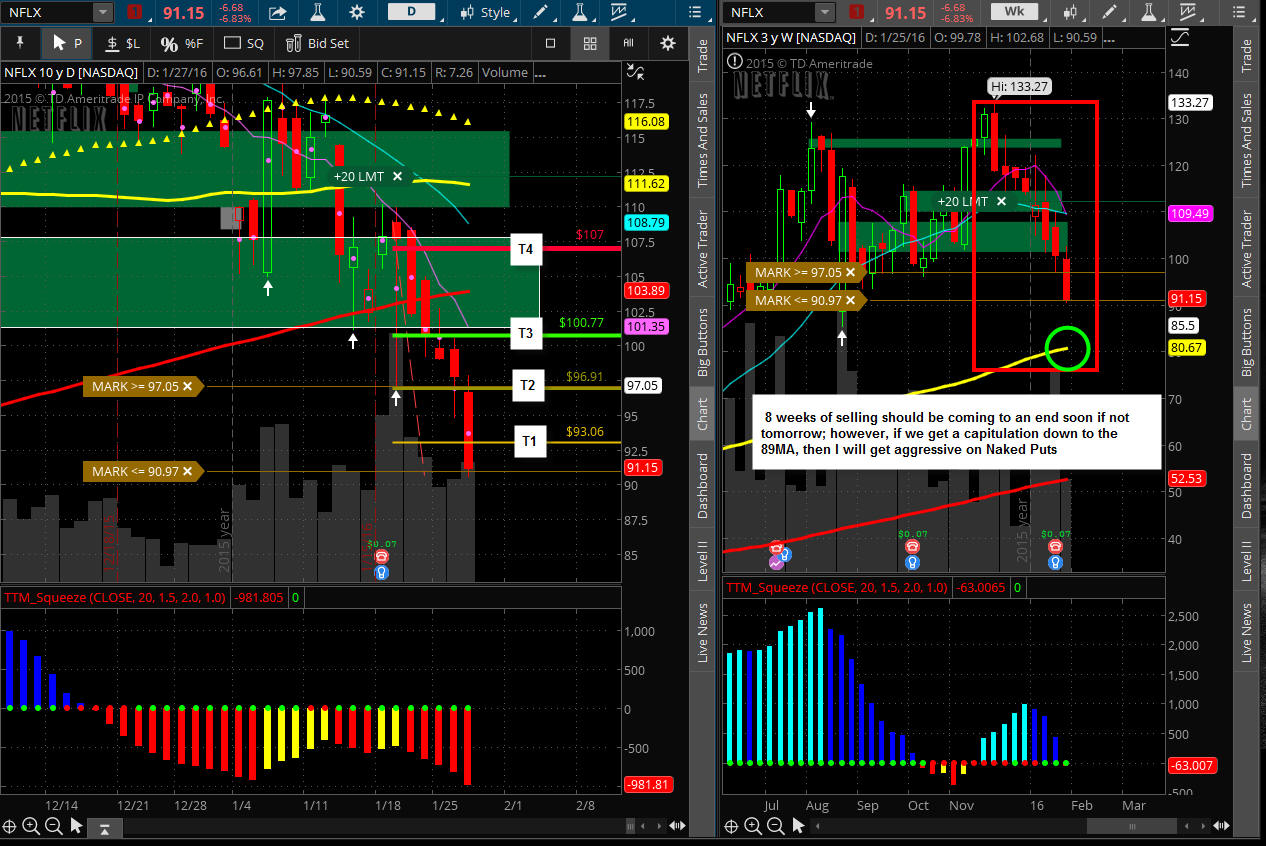Viewport: 1266px width, 846px height.
Task: Open share menu in left chart toolbar
Action: coord(277,13)
